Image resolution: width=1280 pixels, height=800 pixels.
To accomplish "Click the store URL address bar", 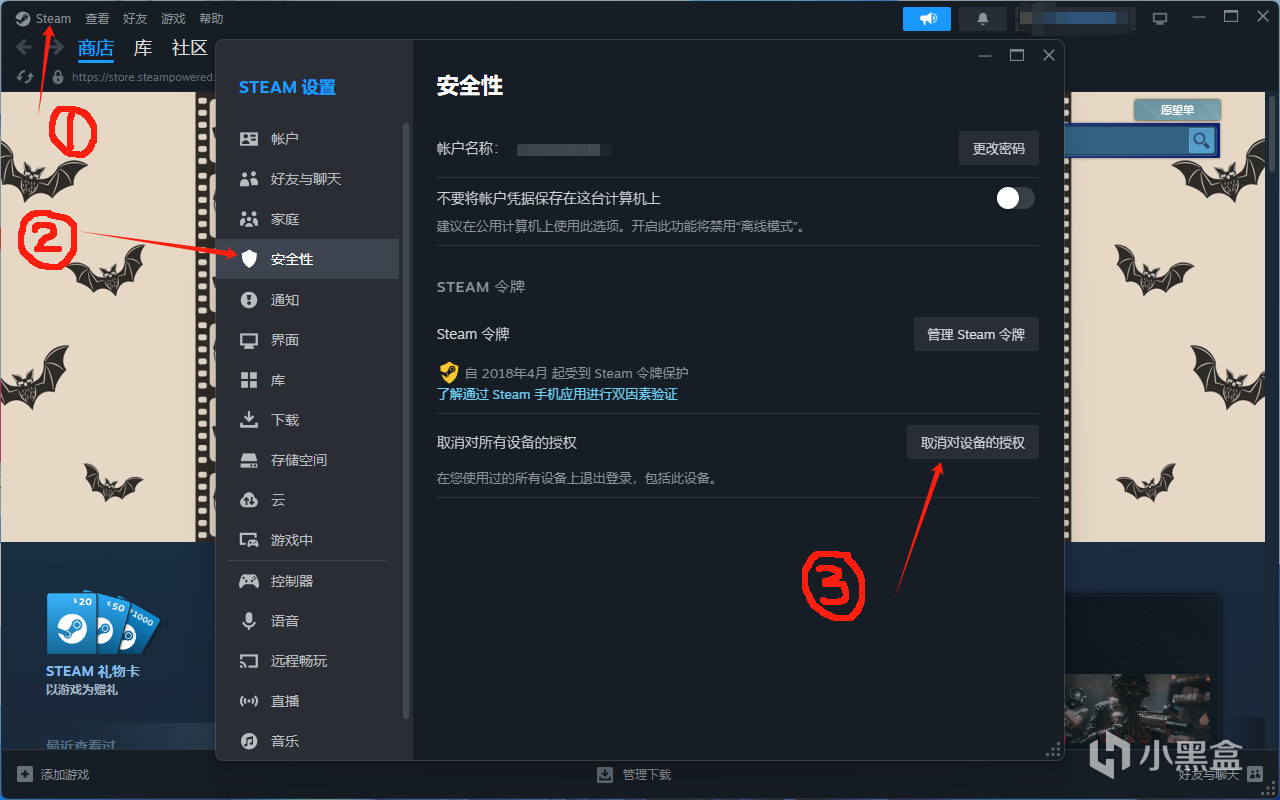I will pyautogui.click(x=141, y=77).
